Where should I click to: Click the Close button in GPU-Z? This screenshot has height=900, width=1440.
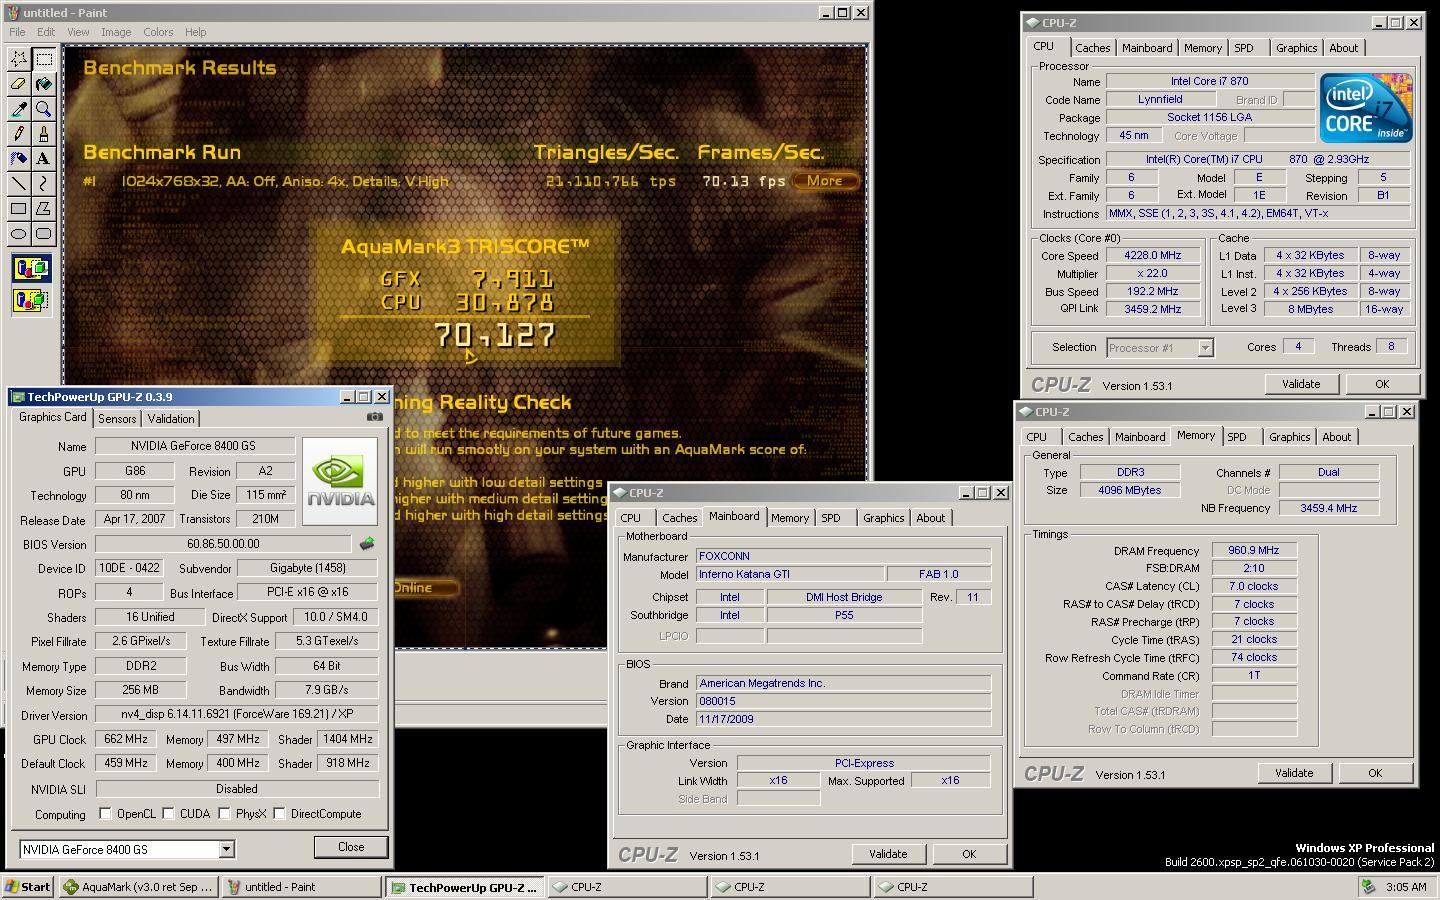[x=351, y=847]
